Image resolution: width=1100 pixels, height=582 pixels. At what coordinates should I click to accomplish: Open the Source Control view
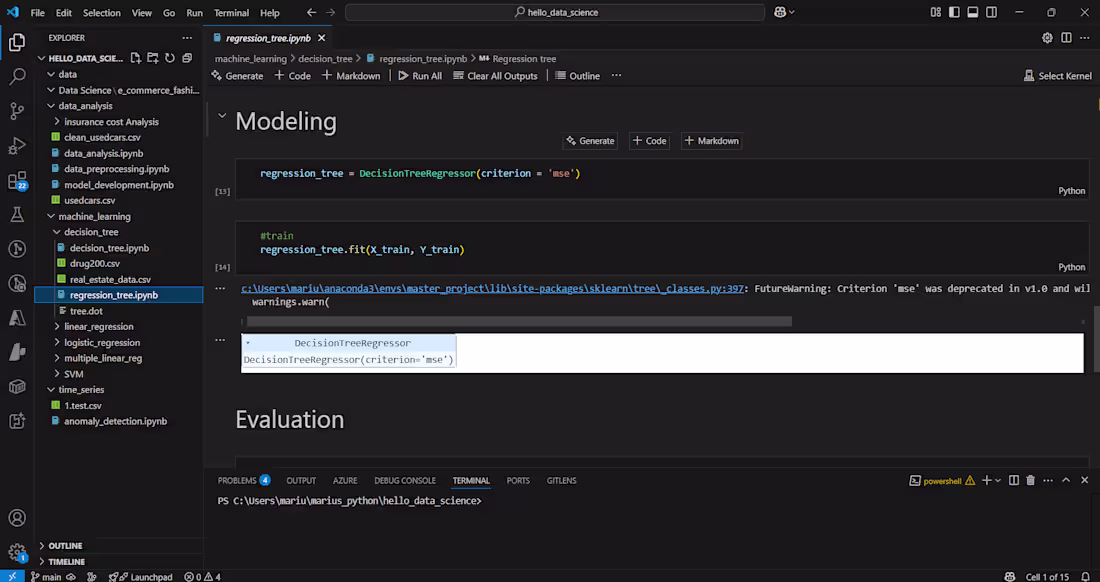coord(17,111)
